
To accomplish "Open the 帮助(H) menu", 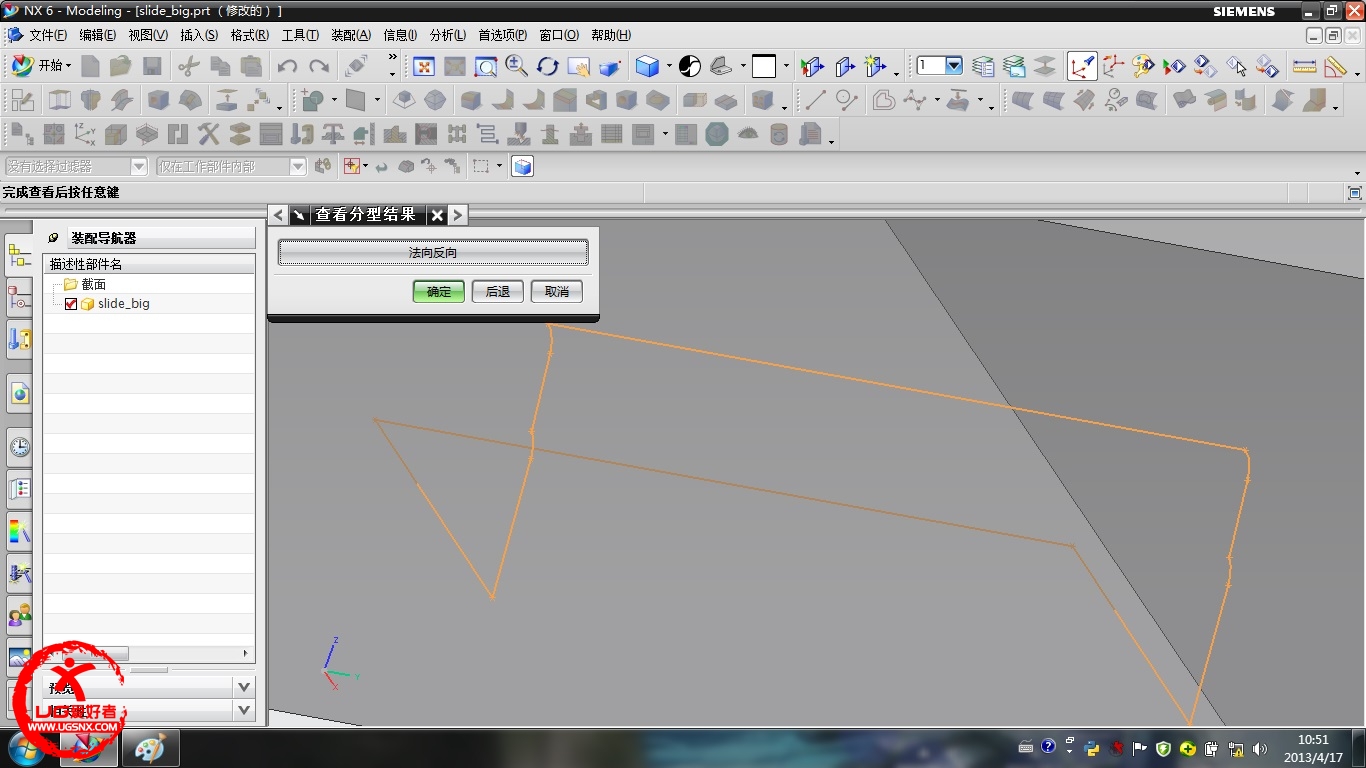I will tap(611, 35).
